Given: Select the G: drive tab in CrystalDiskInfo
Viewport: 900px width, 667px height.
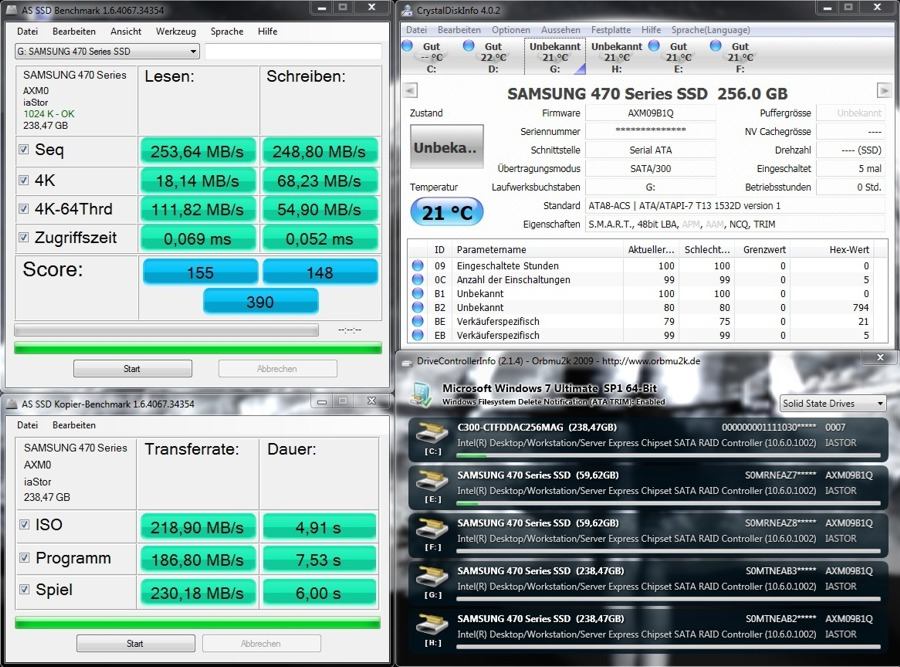Looking at the screenshot, I should (x=554, y=57).
